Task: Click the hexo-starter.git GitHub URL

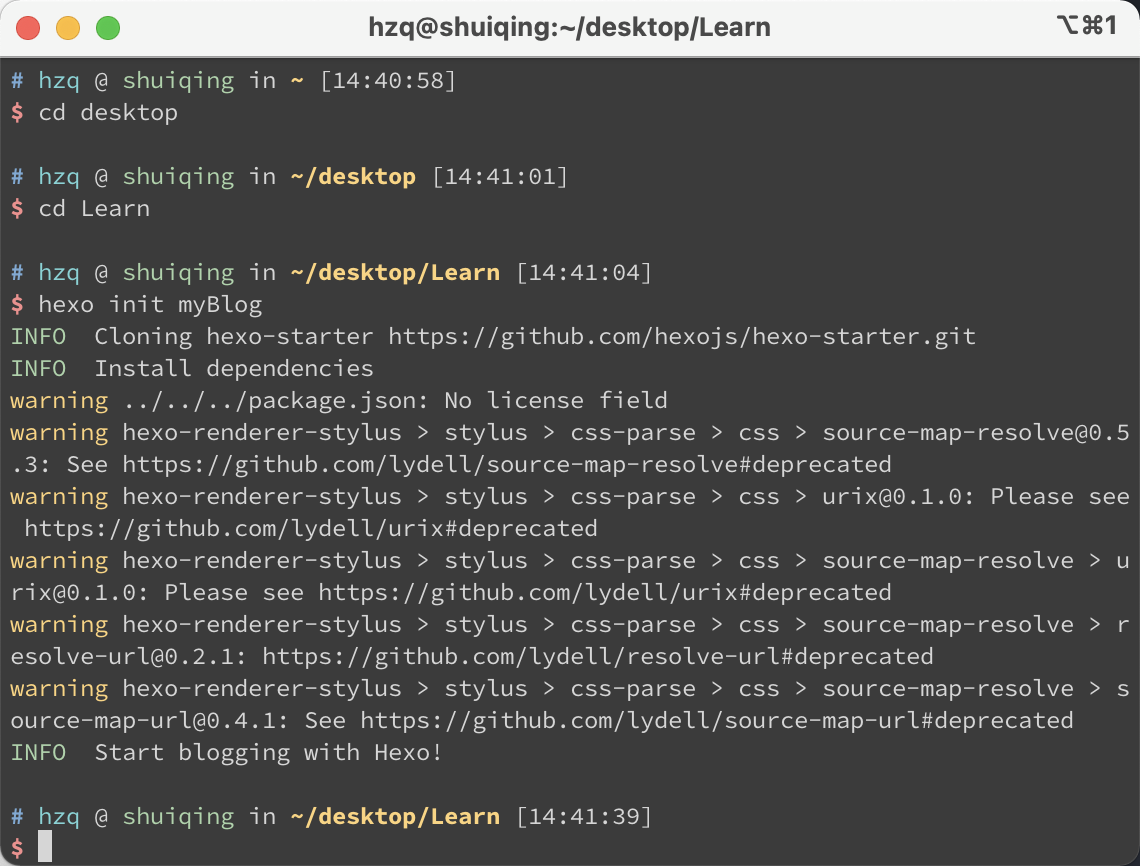Action: 682,337
